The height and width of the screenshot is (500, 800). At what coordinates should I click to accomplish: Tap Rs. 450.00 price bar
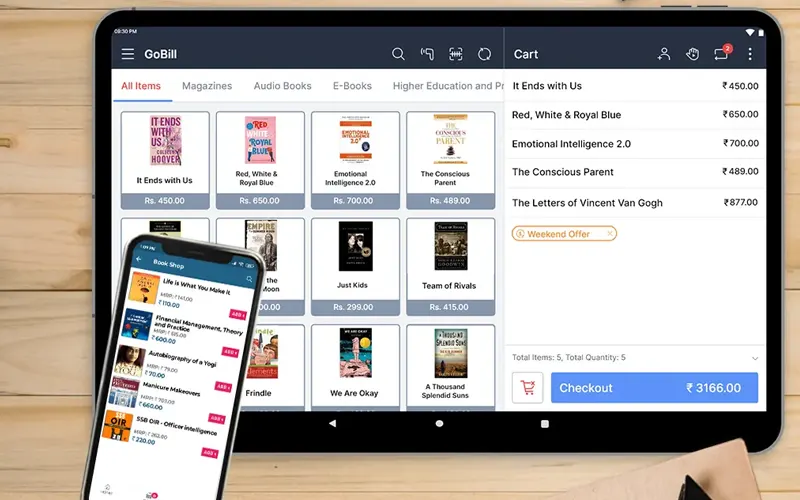(x=165, y=201)
